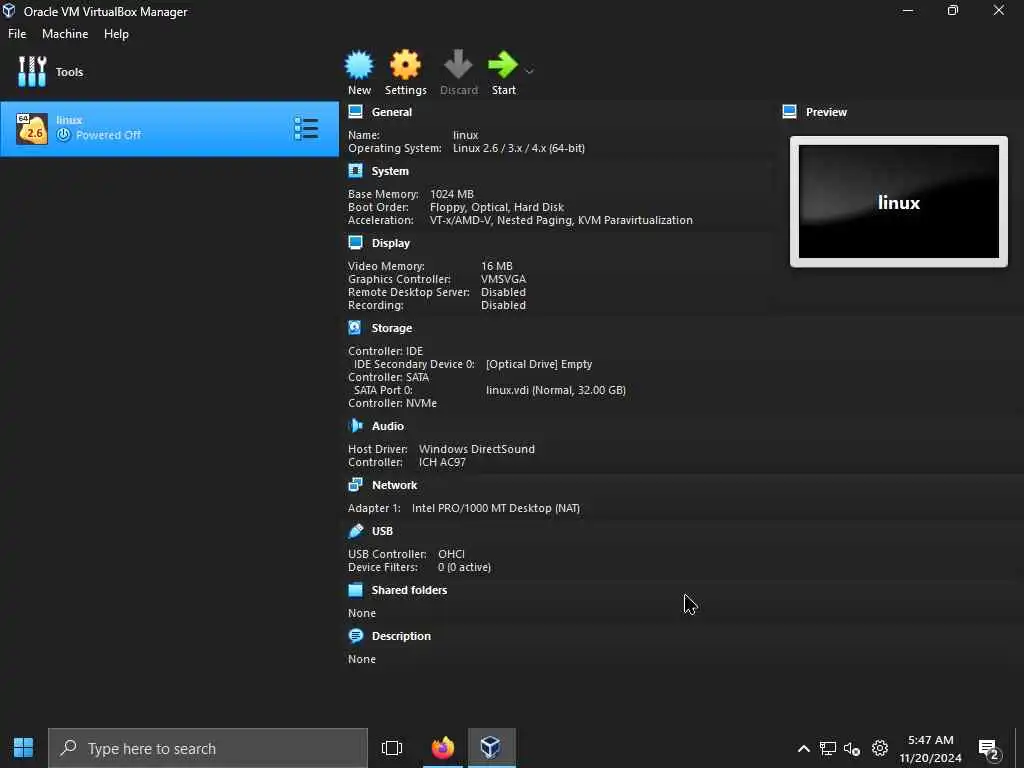Open Task View on taskbar
Screen dimensions: 1024x768
(x=392, y=748)
